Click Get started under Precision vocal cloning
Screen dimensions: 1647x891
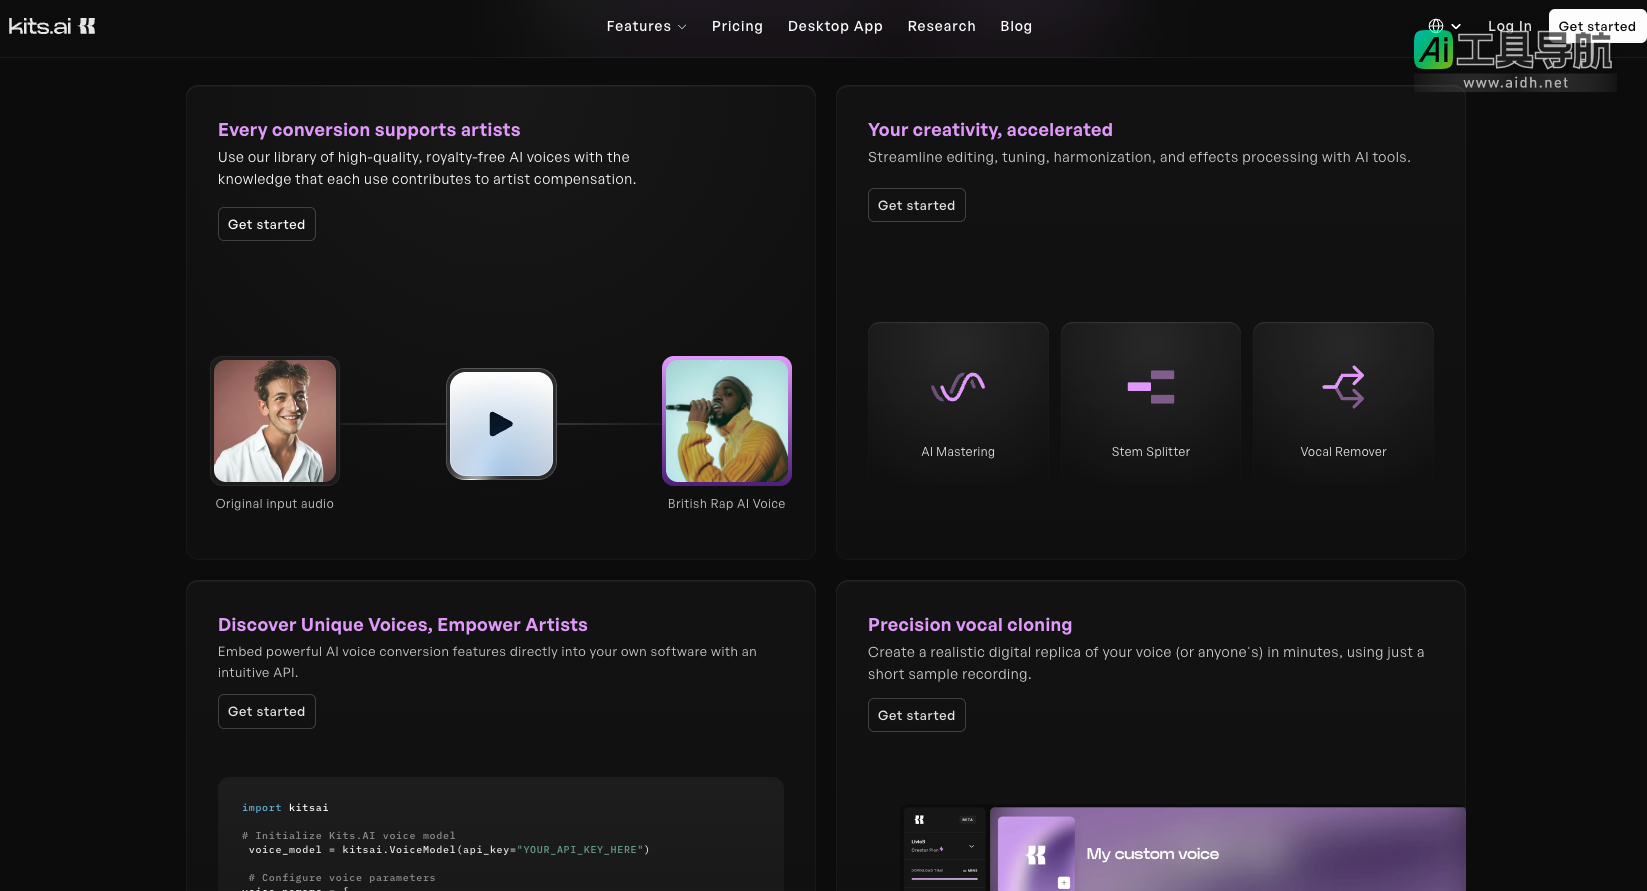coord(916,715)
